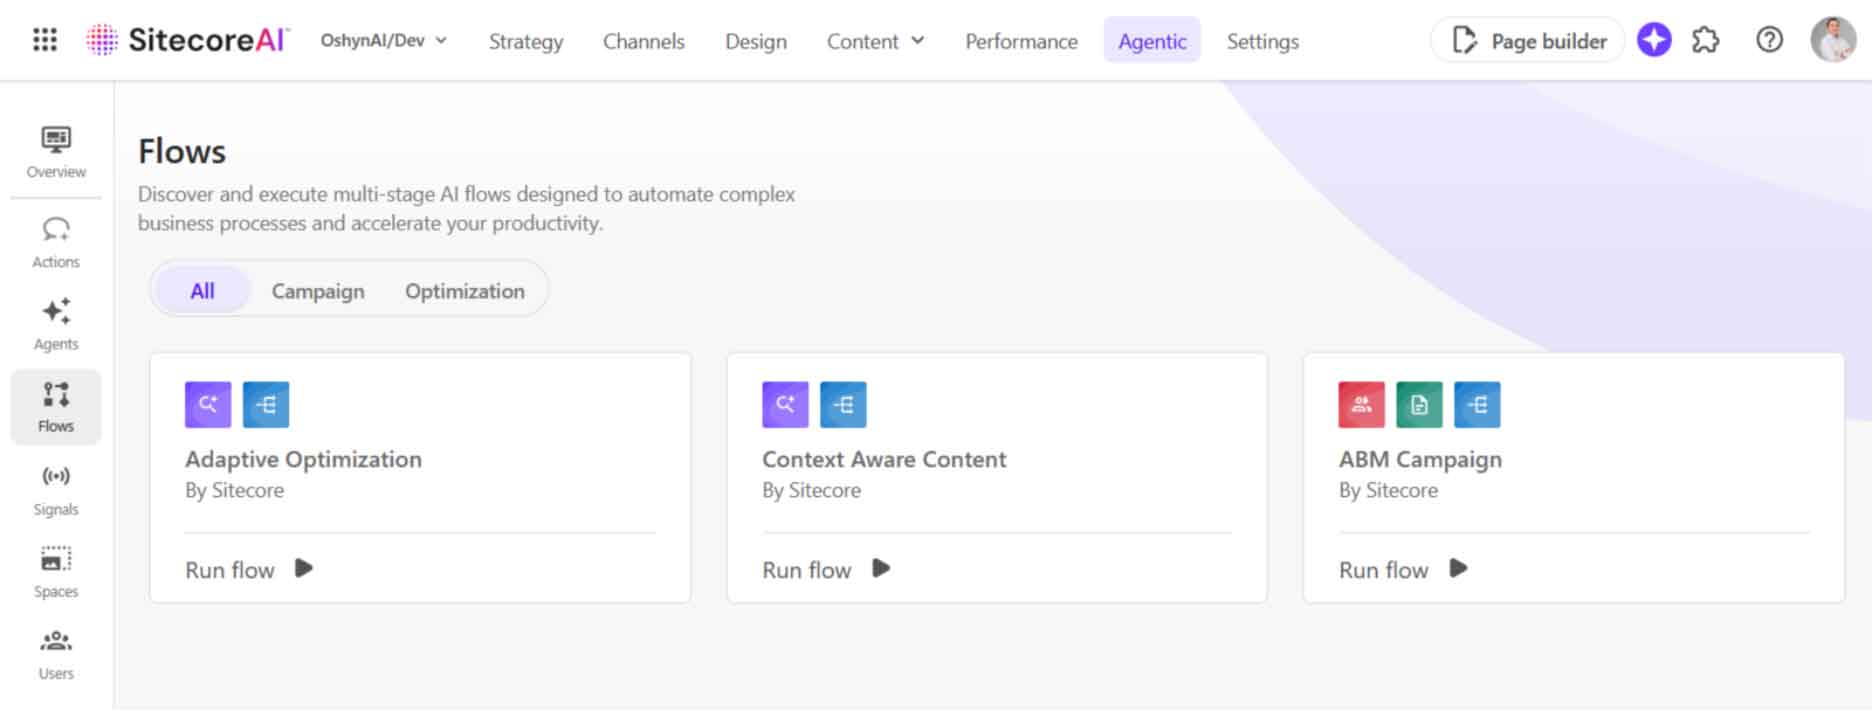This screenshot has height=718, width=1876.
Task: Run flow for ABM Campaign
Action: click(x=1384, y=570)
